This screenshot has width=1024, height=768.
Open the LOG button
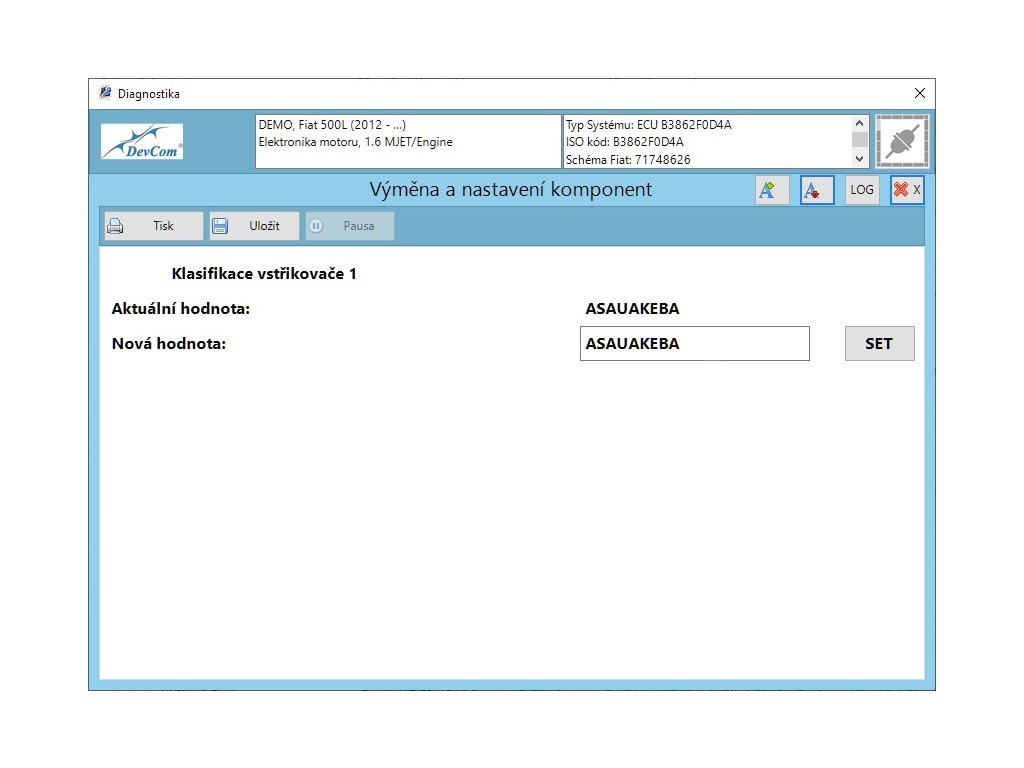click(861, 190)
